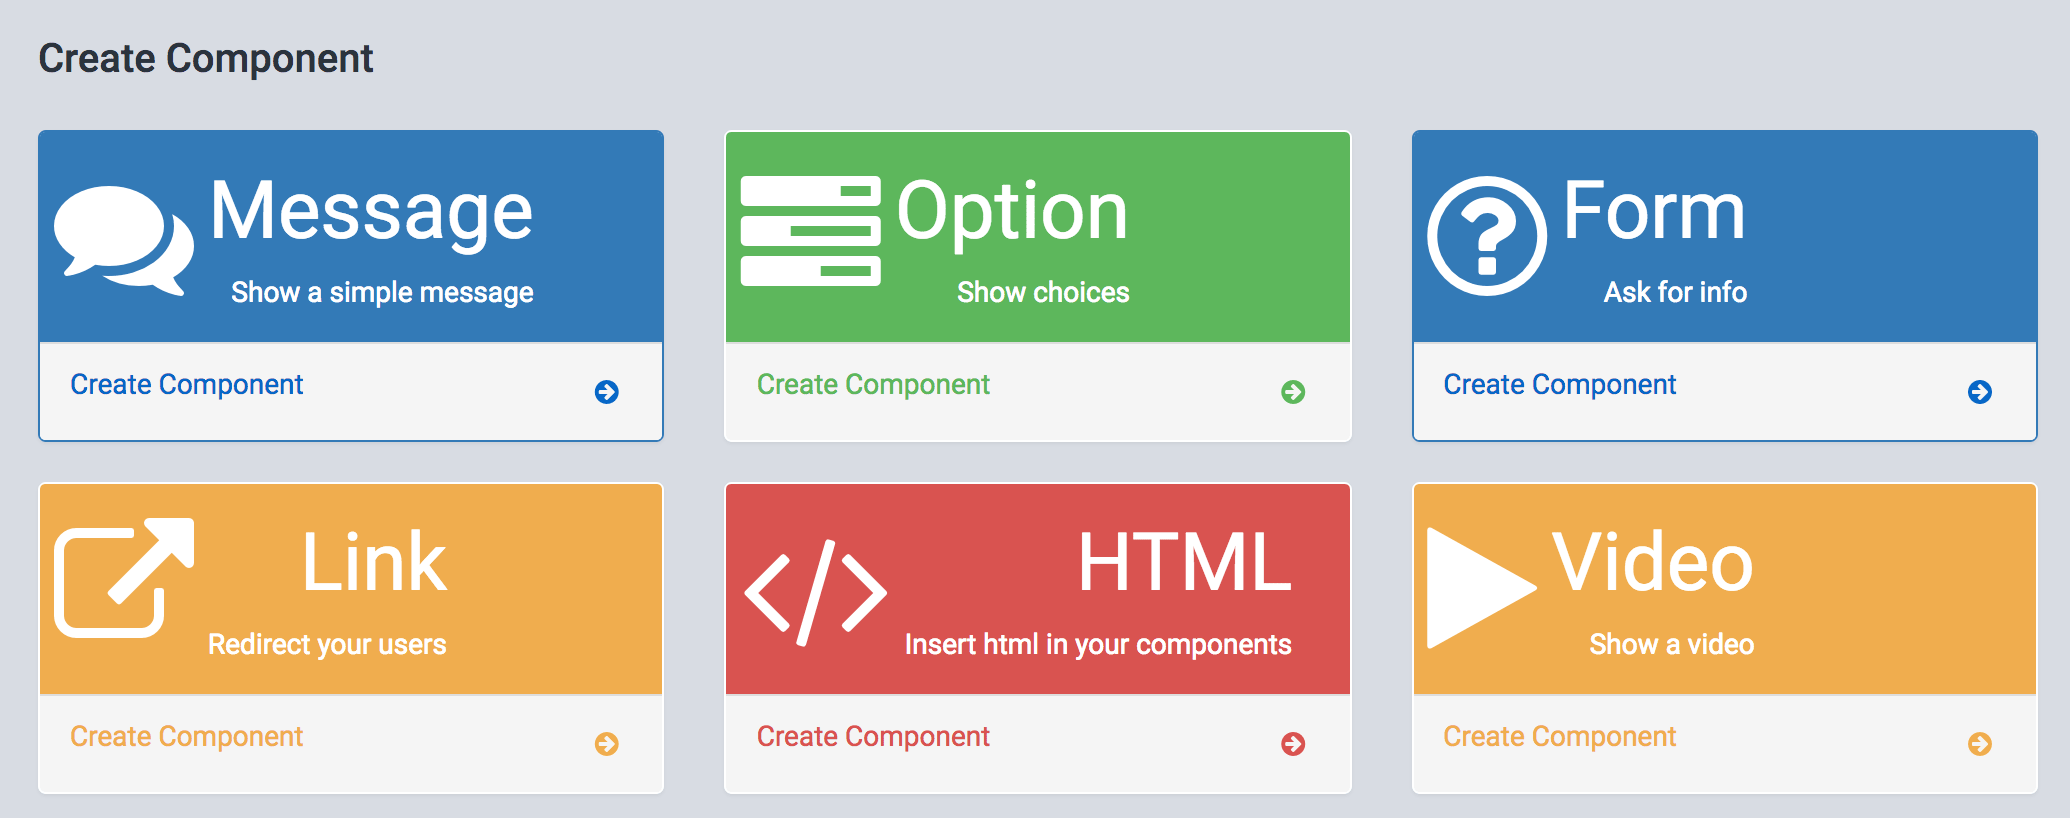Click 'Insert html in your components' text
The width and height of the screenshot is (2070, 818).
pyautogui.click(x=1098, y=645)
